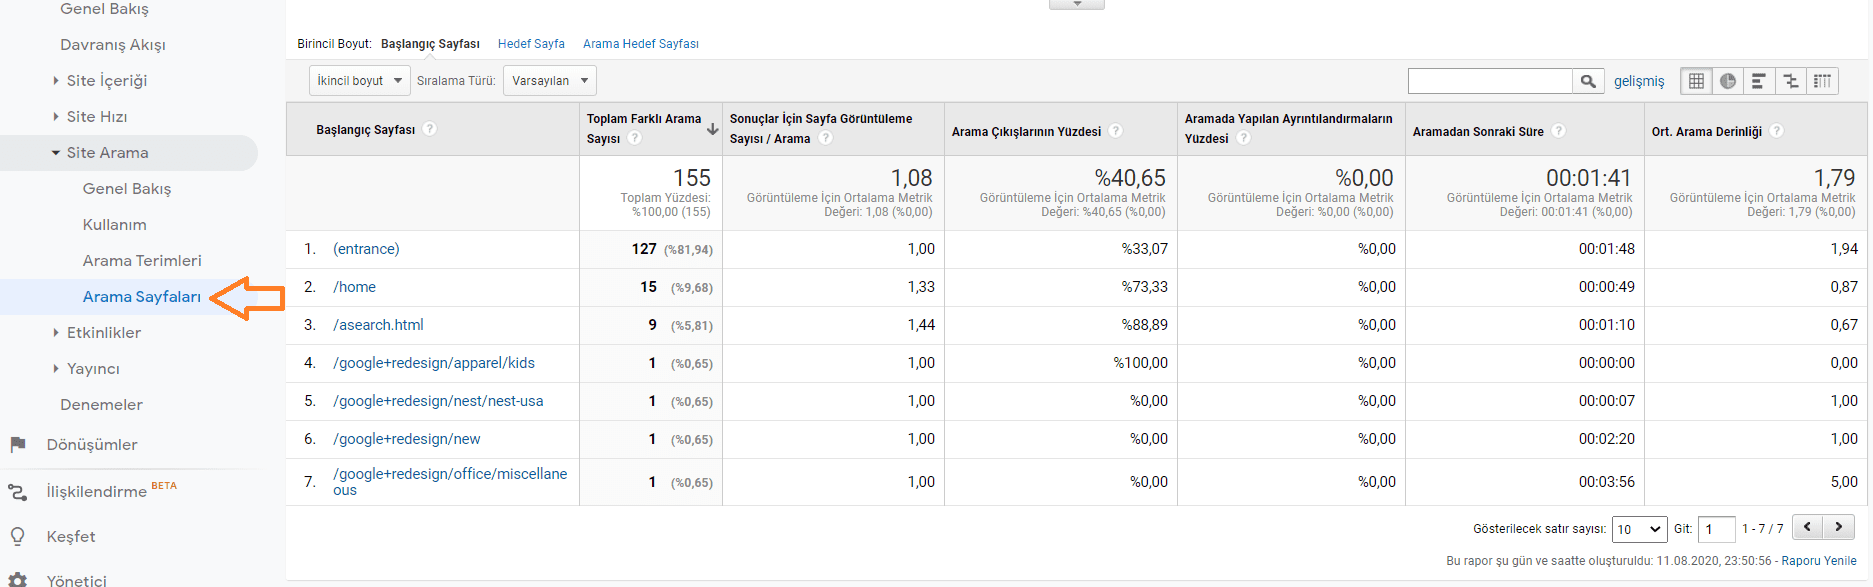This screenshot has width=1873, height=587.
Task: Open Arama Terimleri in the sidebar
Action: click(142, 261)
